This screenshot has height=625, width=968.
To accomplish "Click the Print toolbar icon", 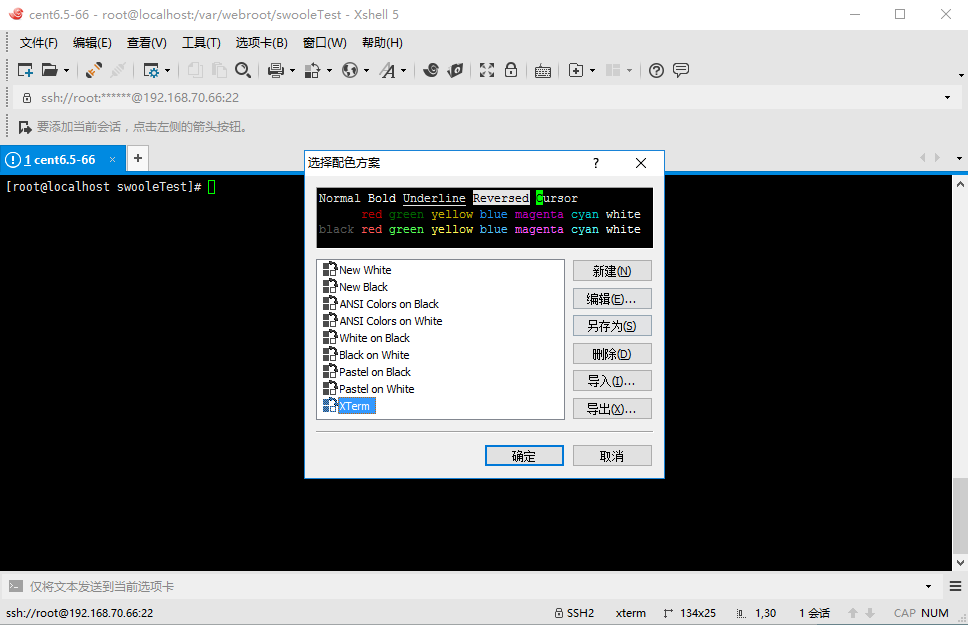I will (275, 70).
